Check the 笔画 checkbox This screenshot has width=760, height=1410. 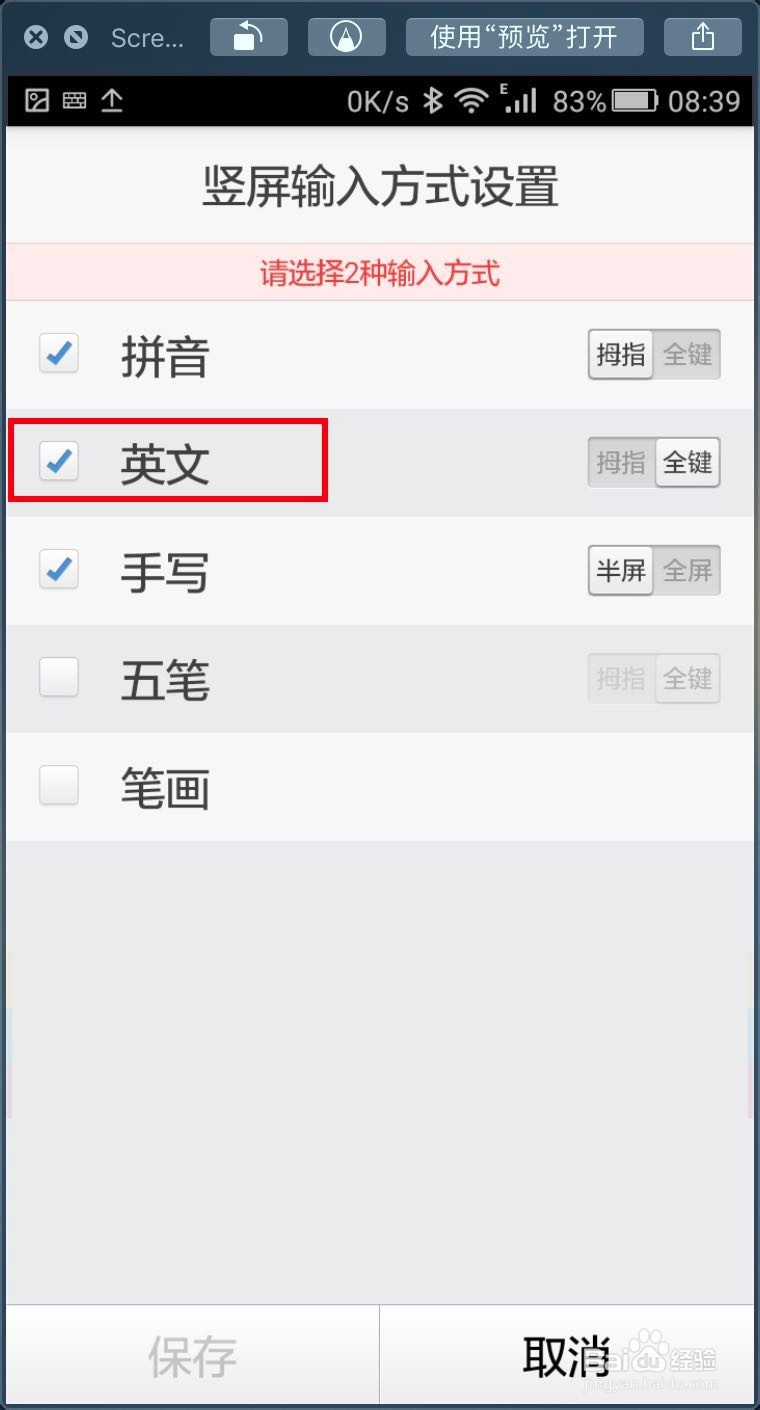coord(59,786)
